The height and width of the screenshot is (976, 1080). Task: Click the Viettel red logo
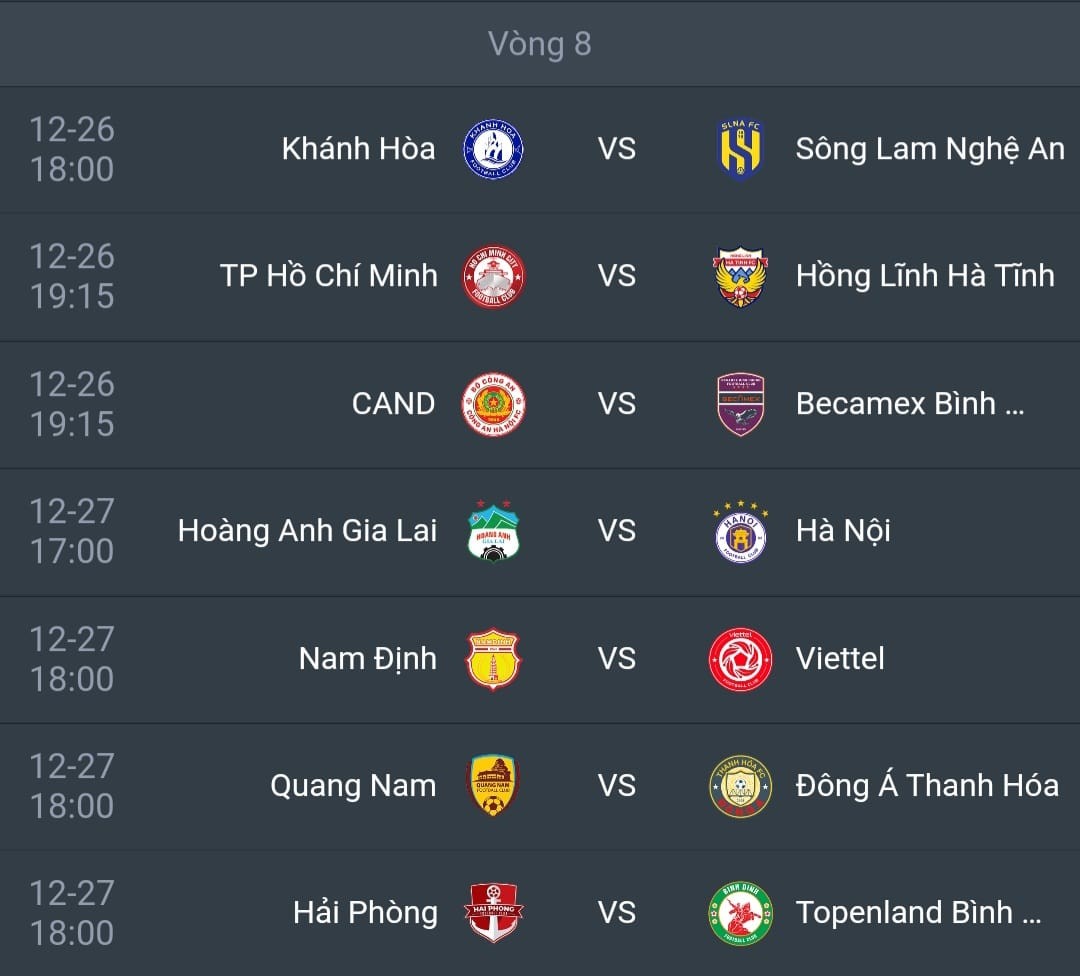pyautogui.click(x=741, y=659)
